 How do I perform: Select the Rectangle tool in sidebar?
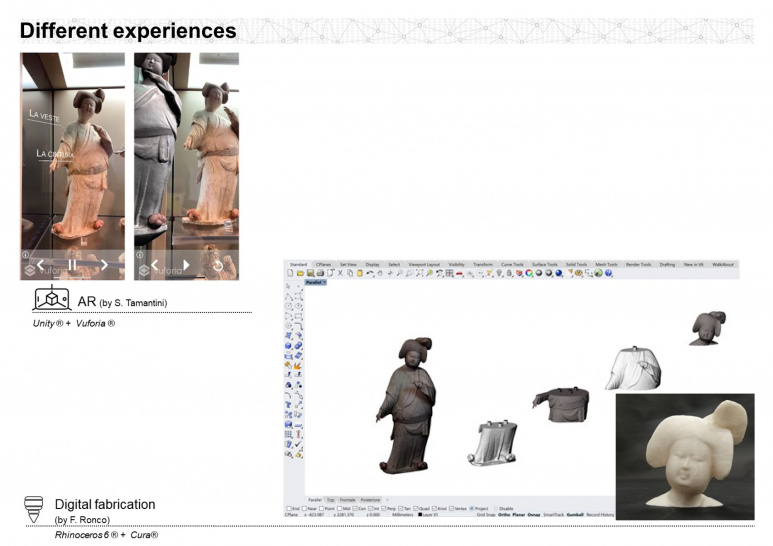[298, 316]
